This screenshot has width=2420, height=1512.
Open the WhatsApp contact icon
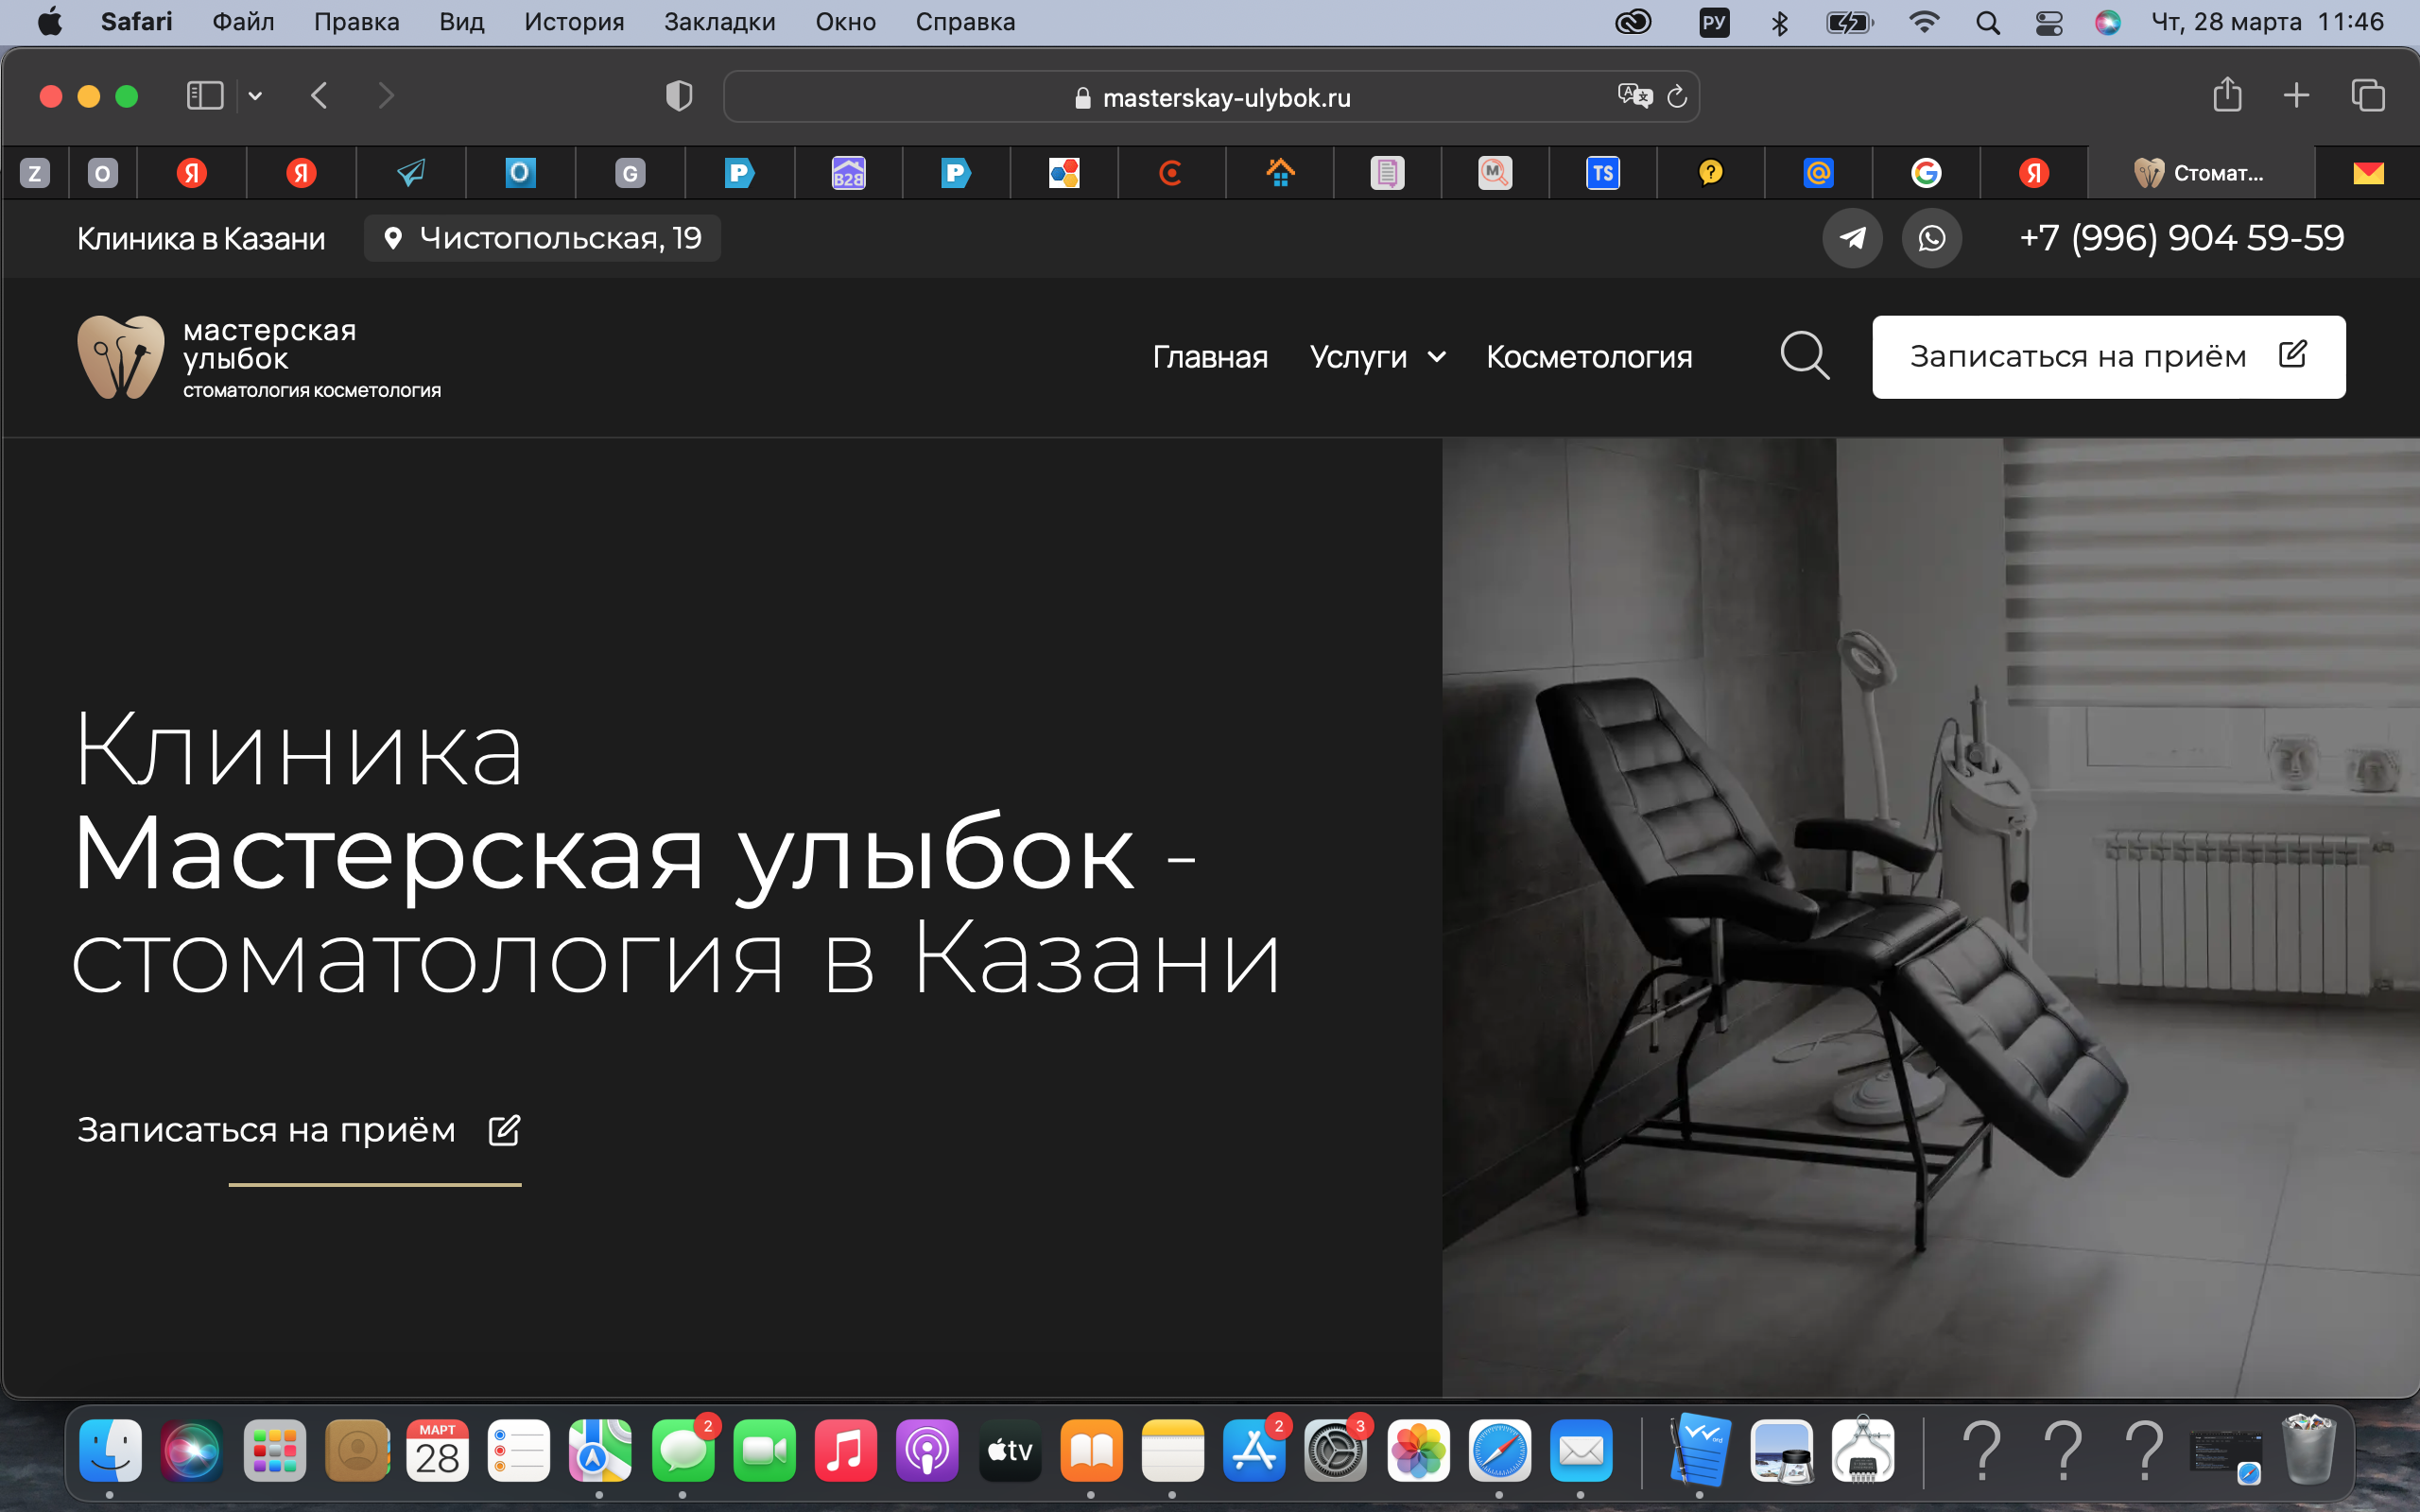[1931, 238]
